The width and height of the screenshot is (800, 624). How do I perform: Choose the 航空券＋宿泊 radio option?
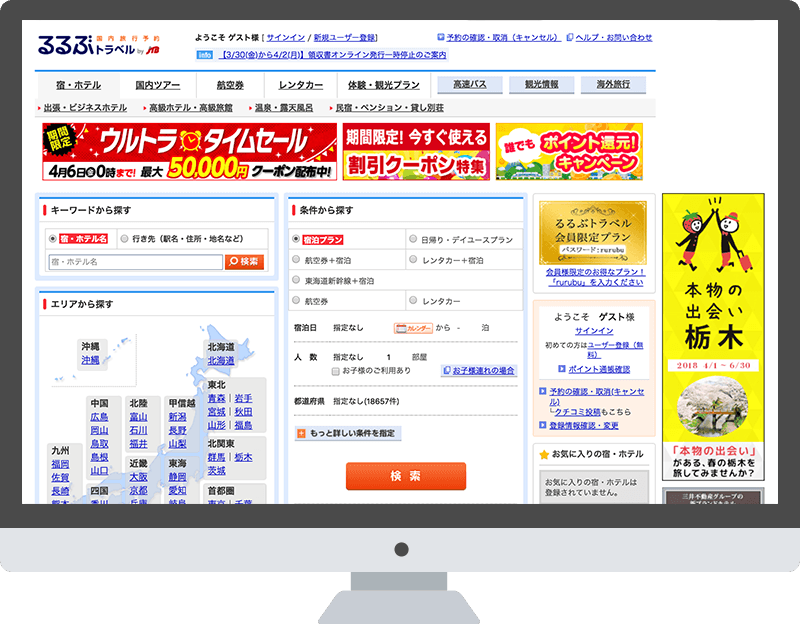click(x=296, y=260)
